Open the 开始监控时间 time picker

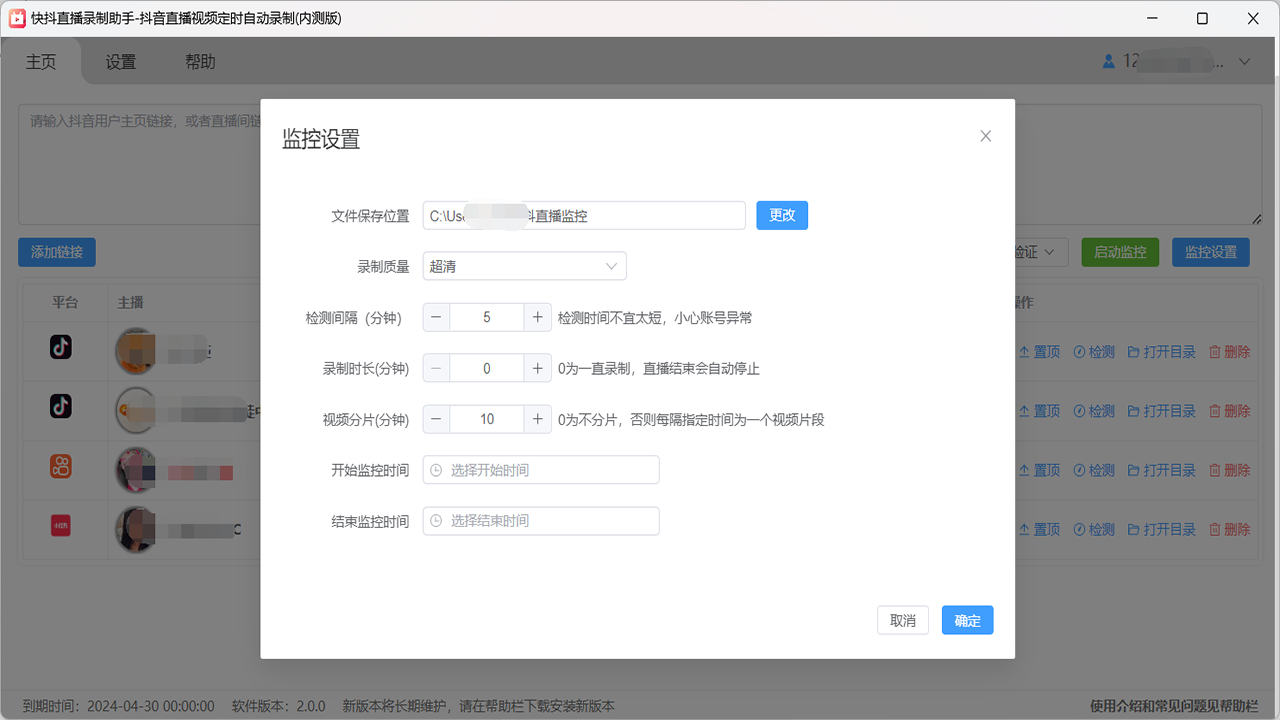point(541,470)
